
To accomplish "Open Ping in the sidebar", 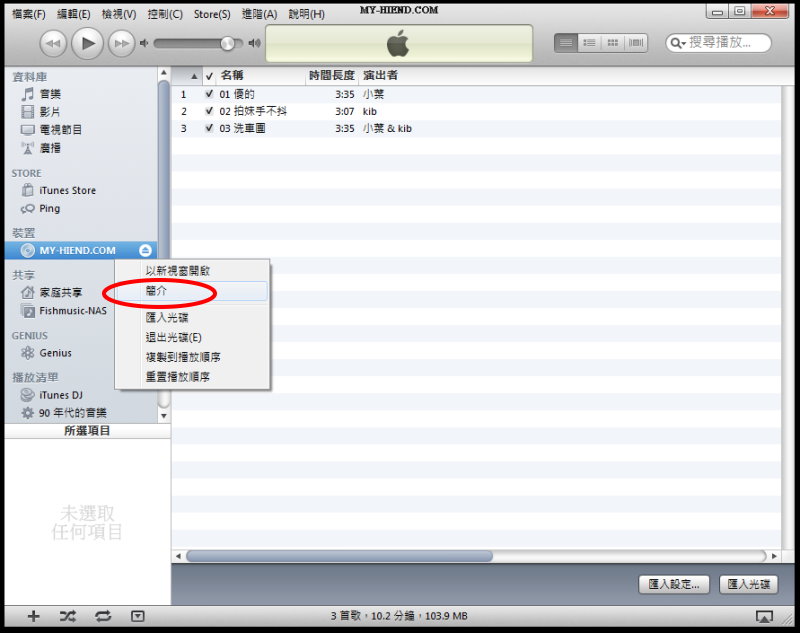I will tap(49, 208).
